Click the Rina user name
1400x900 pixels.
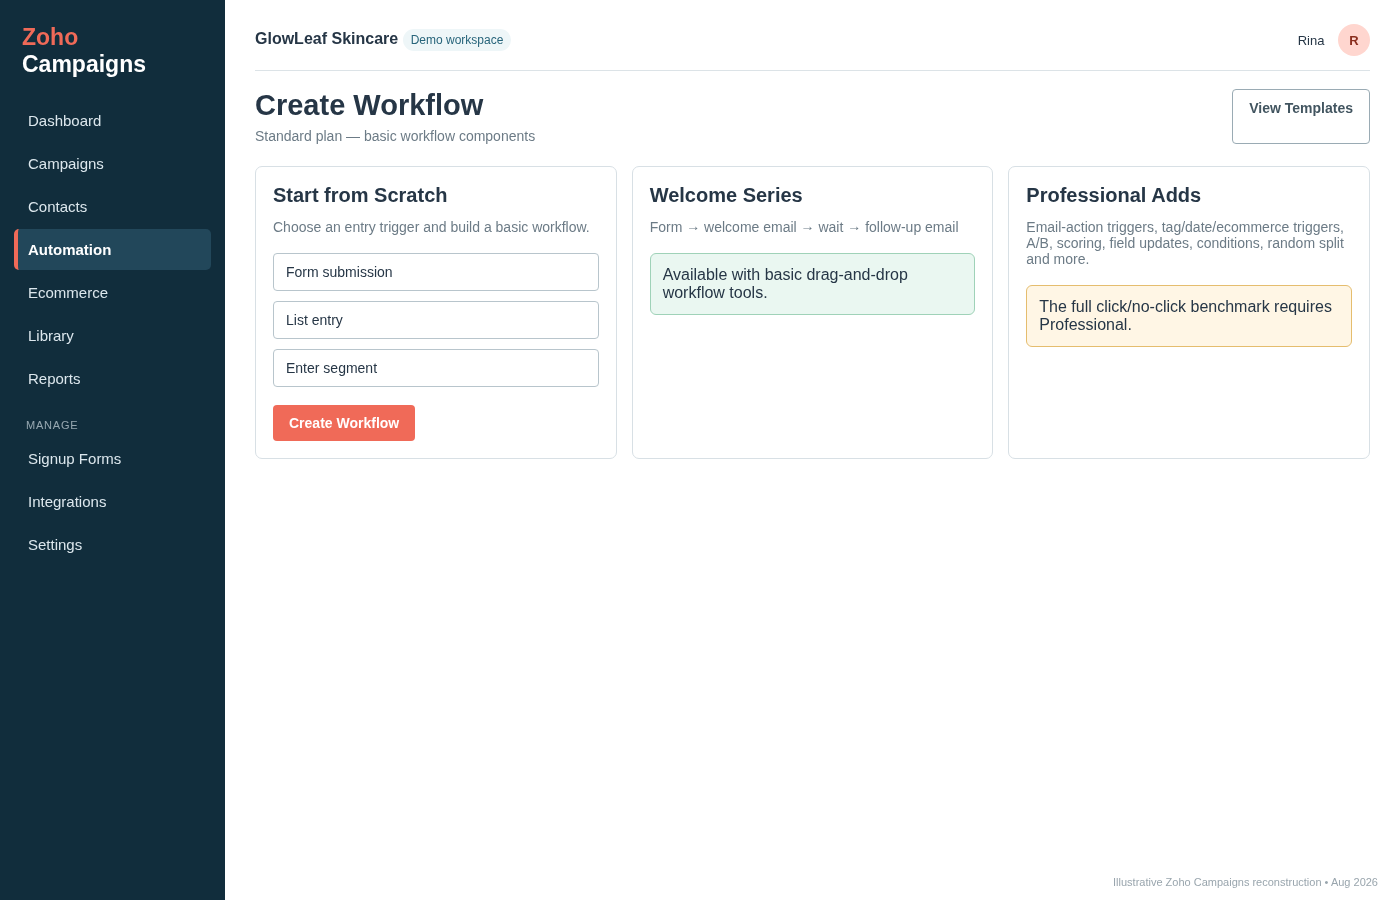pyautogui.click(x=1311, y=41)
